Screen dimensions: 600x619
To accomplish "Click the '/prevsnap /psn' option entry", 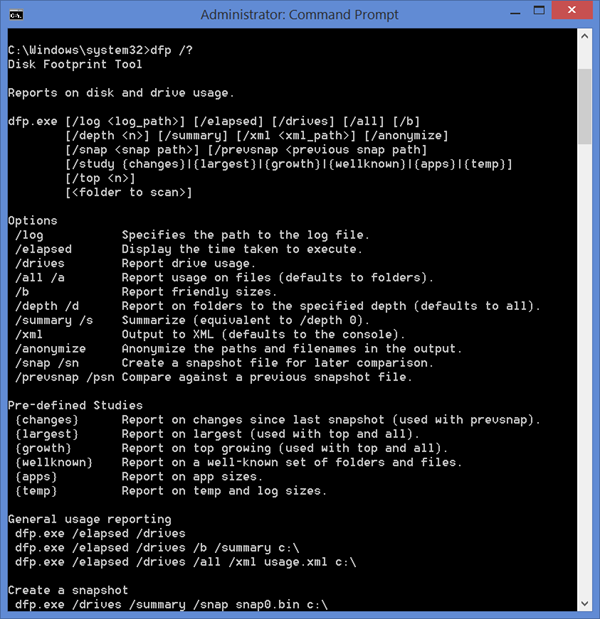I will [x=65, y=377].
